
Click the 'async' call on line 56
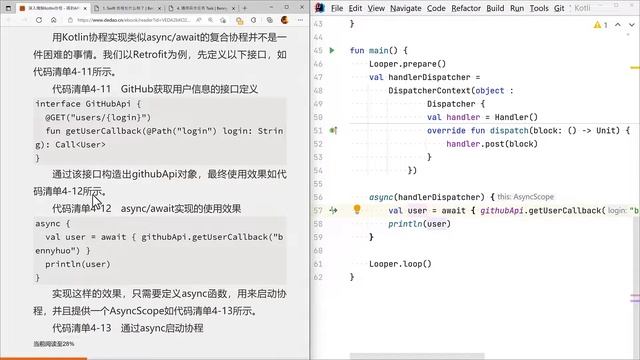[x=381, y=197]
